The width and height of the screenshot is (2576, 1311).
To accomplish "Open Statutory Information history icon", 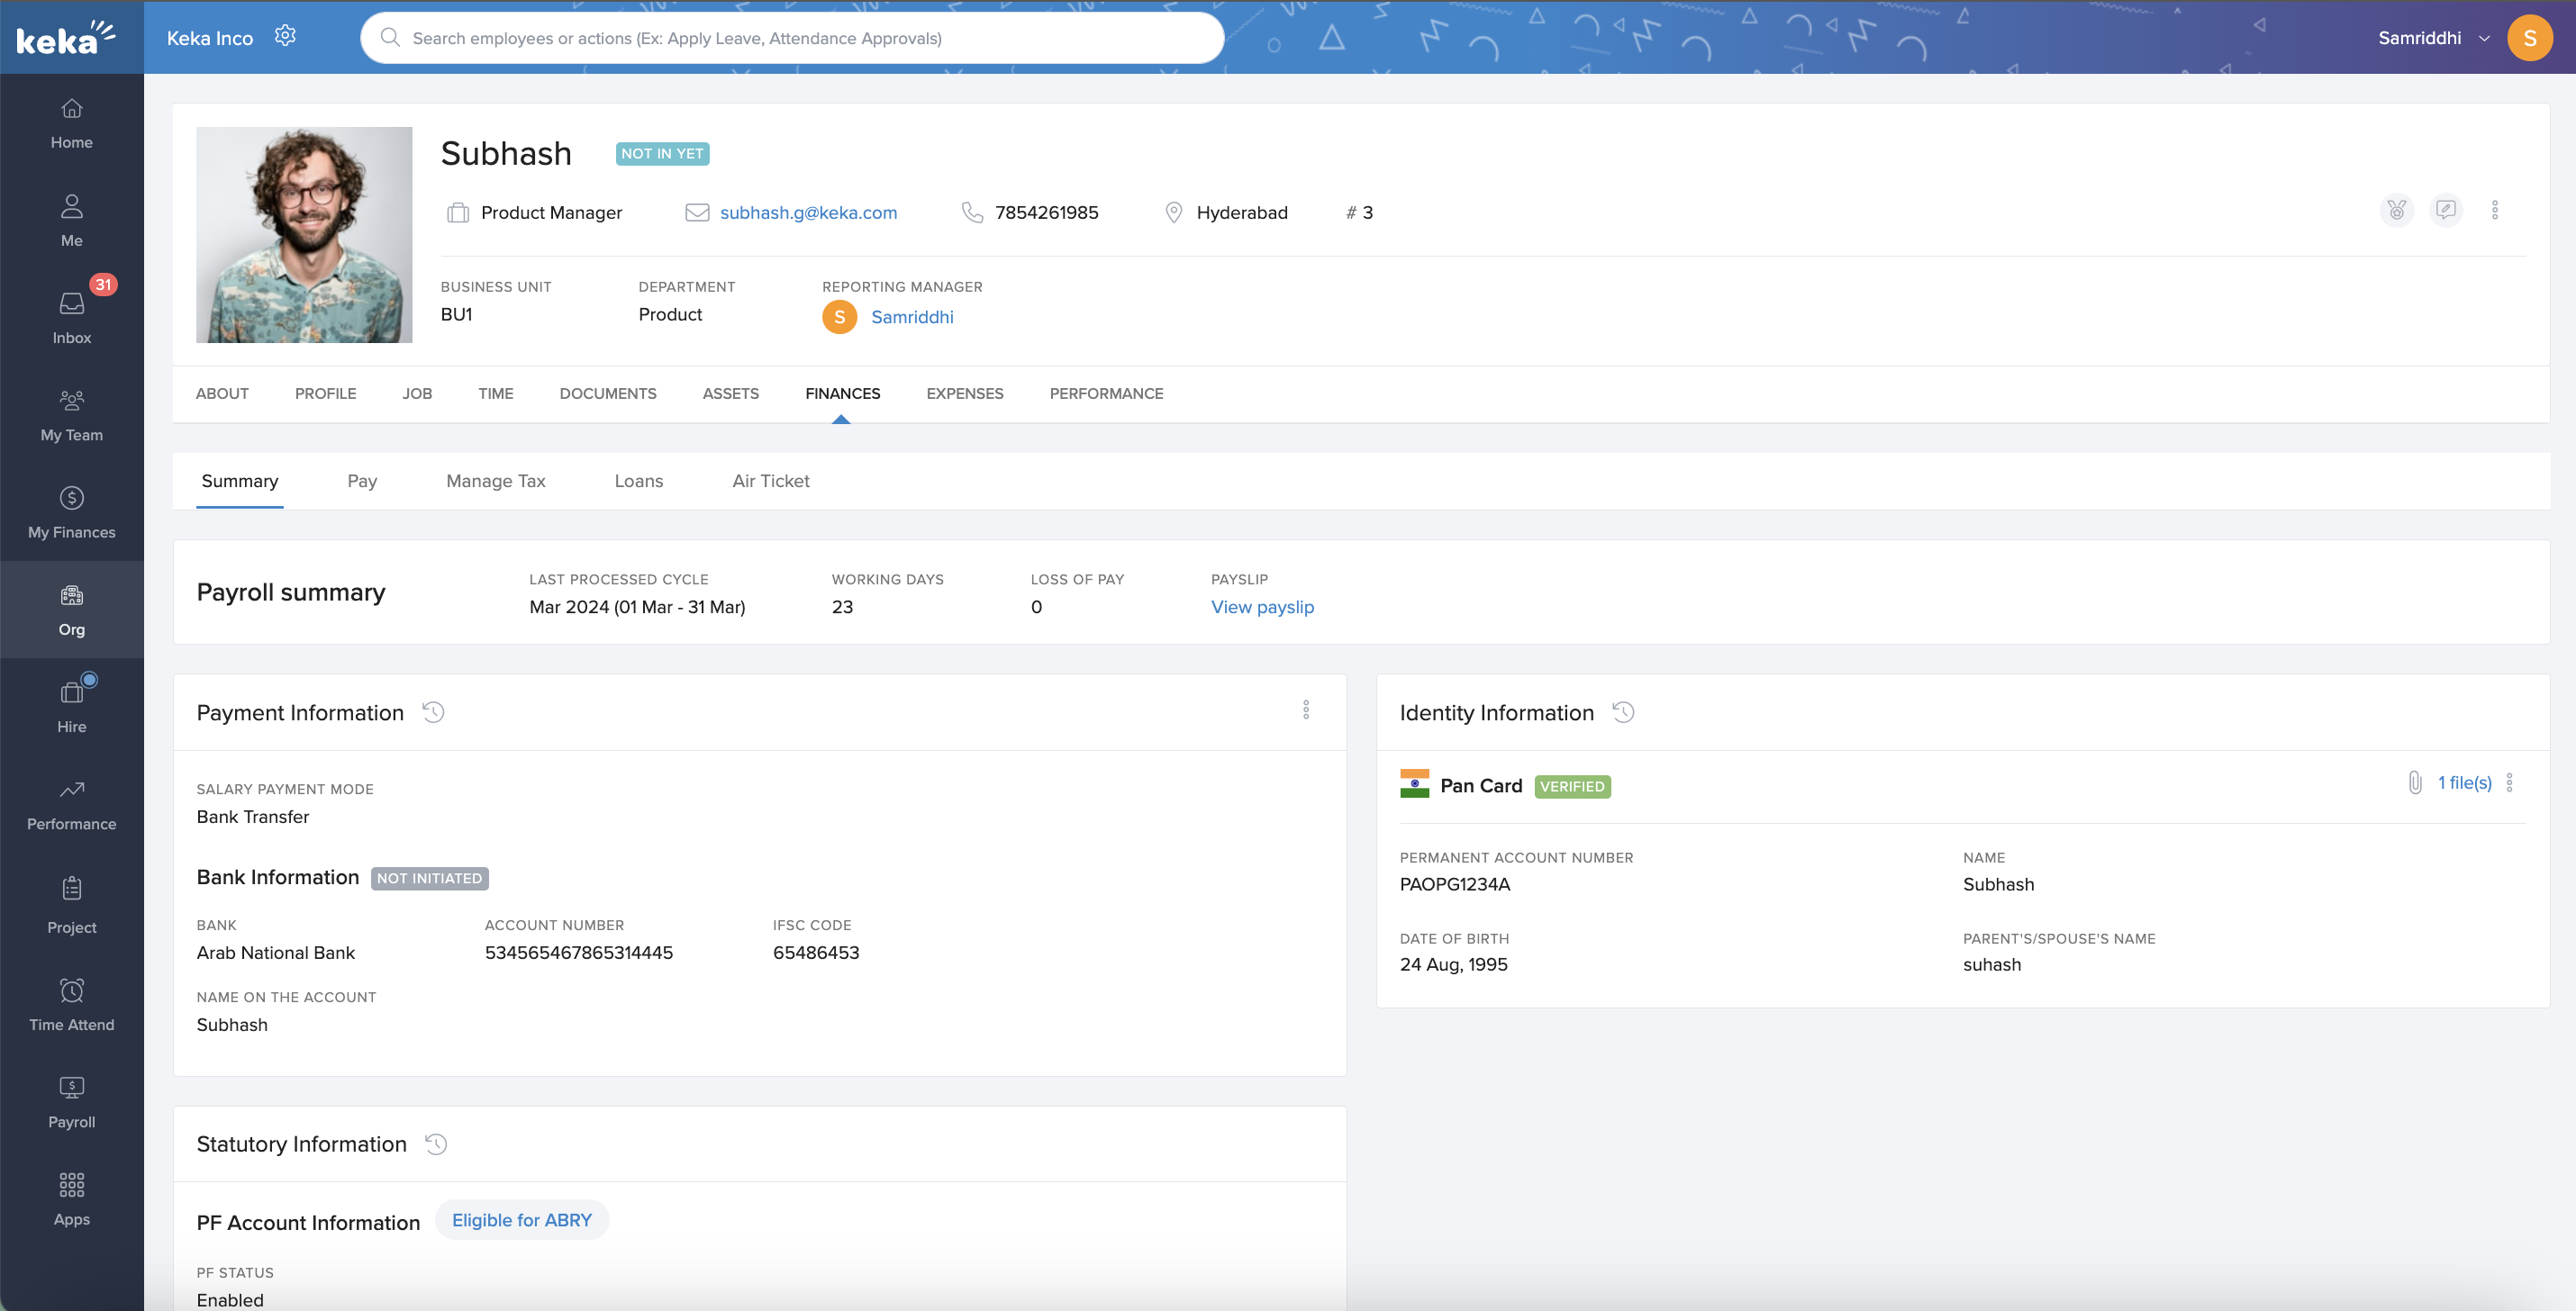I will click(x=436, y=1144).
